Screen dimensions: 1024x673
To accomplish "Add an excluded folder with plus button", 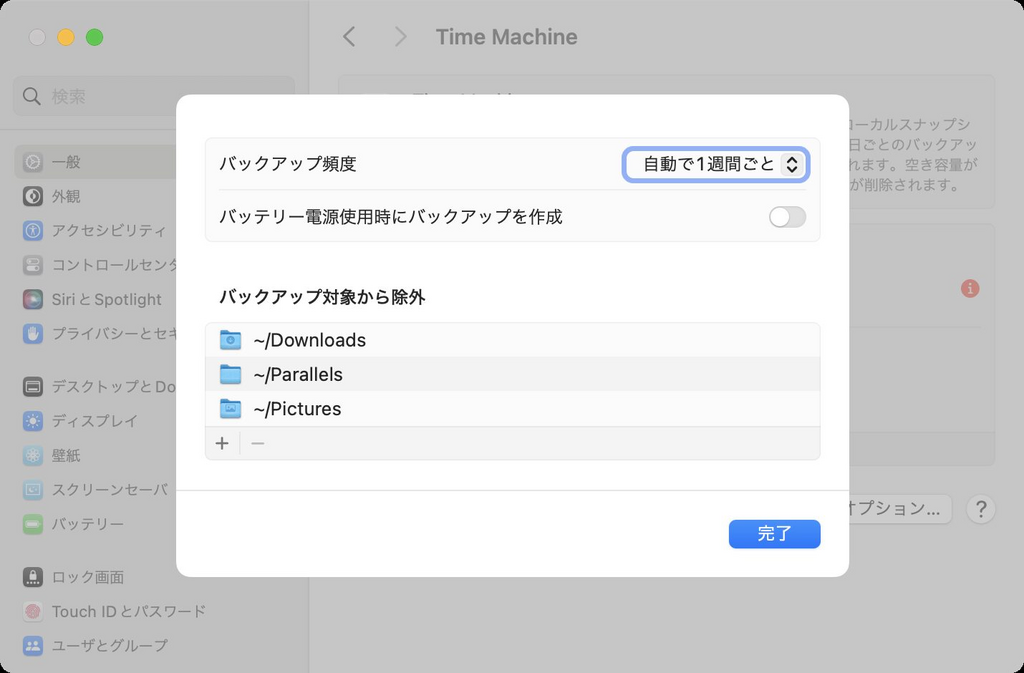I will [x=222, y=443].
